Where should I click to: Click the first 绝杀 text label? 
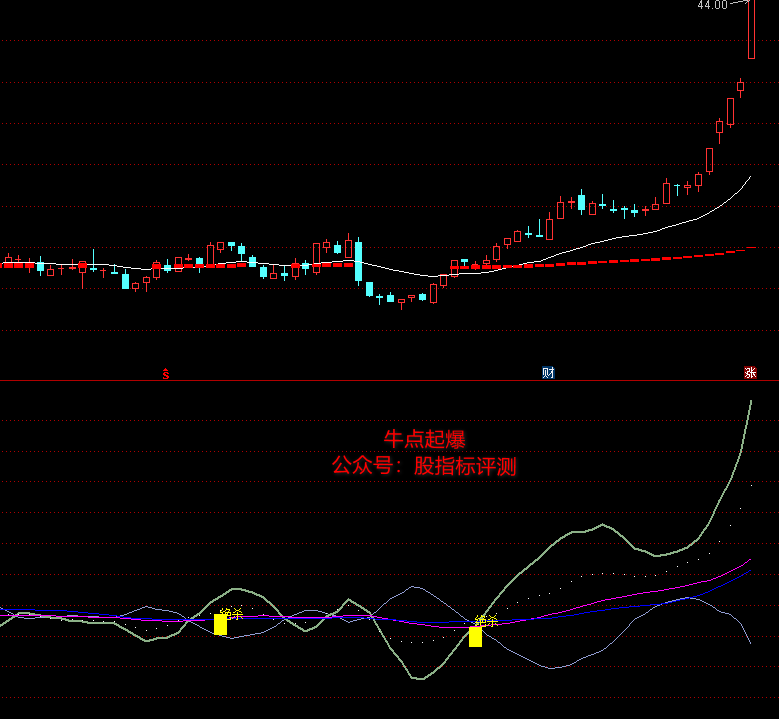231,613
